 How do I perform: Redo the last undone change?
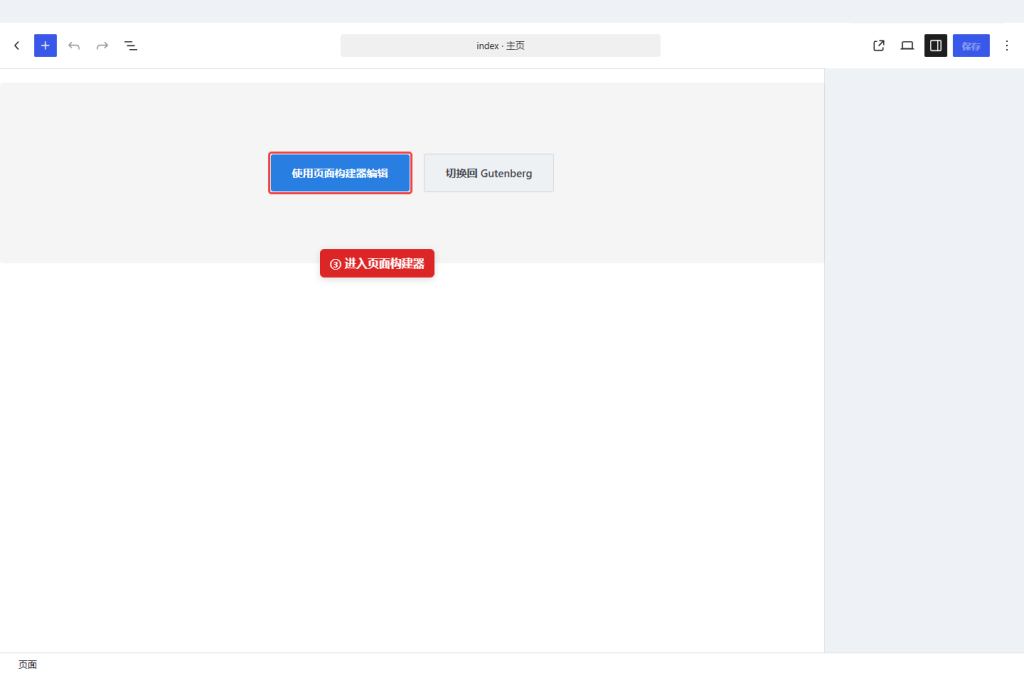102,46
